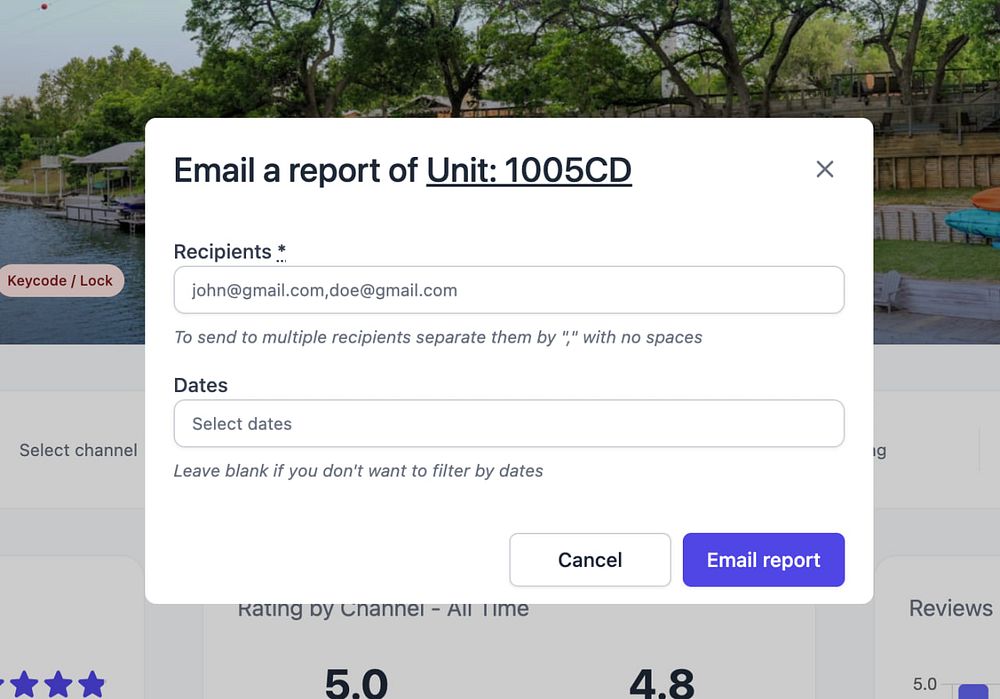Viewport: 1000px width, 699px height.
Task: Open the Unit: 1005CD link
Action: 529,170
